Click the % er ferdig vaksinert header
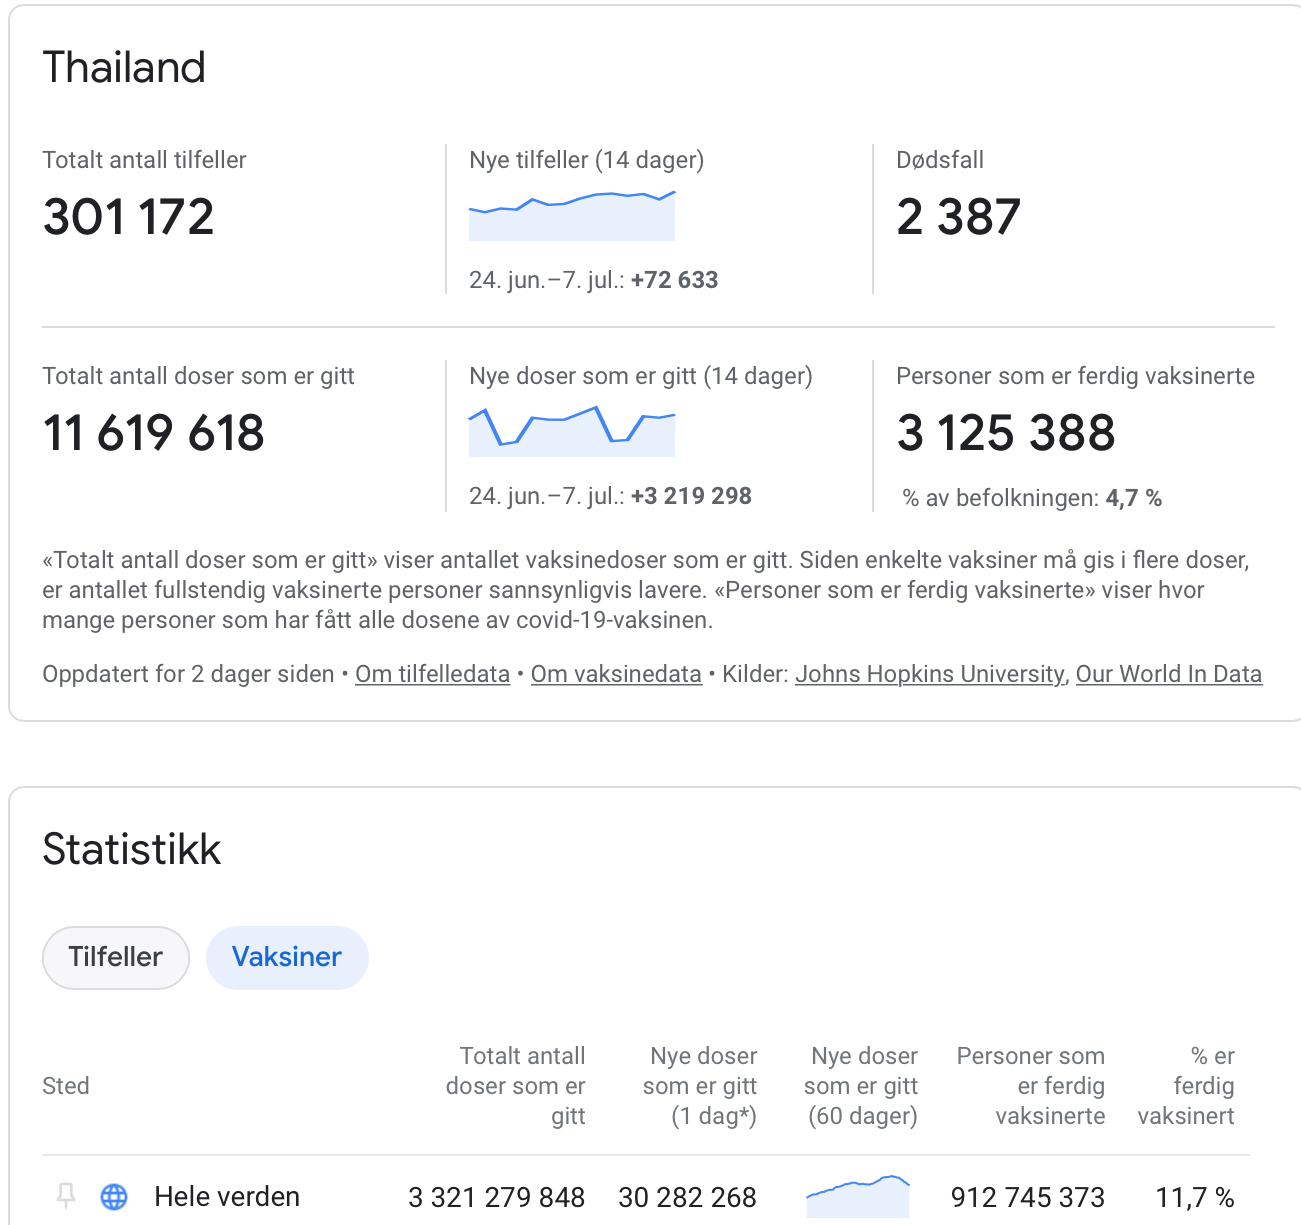Viewport: 1301px width, 1225px height. (x=1187, y=1086)
